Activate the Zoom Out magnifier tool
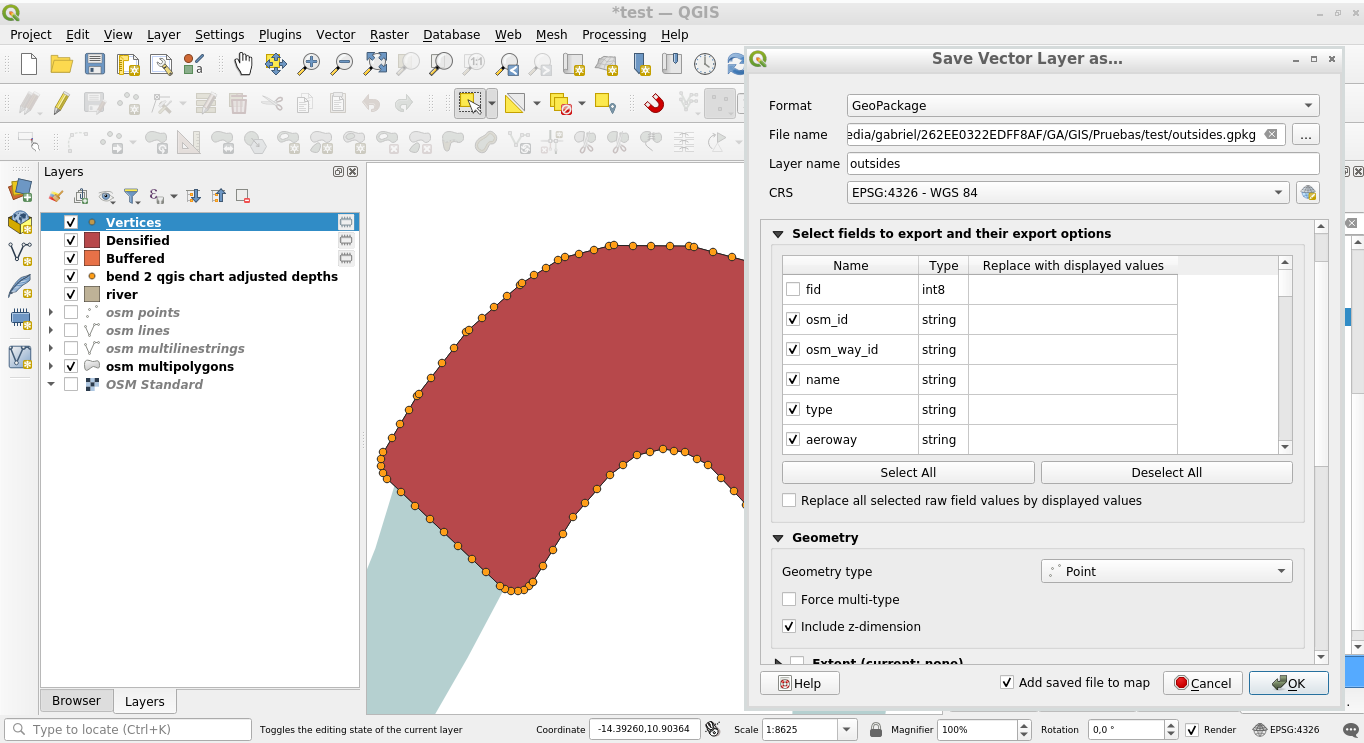 [342, 64]
